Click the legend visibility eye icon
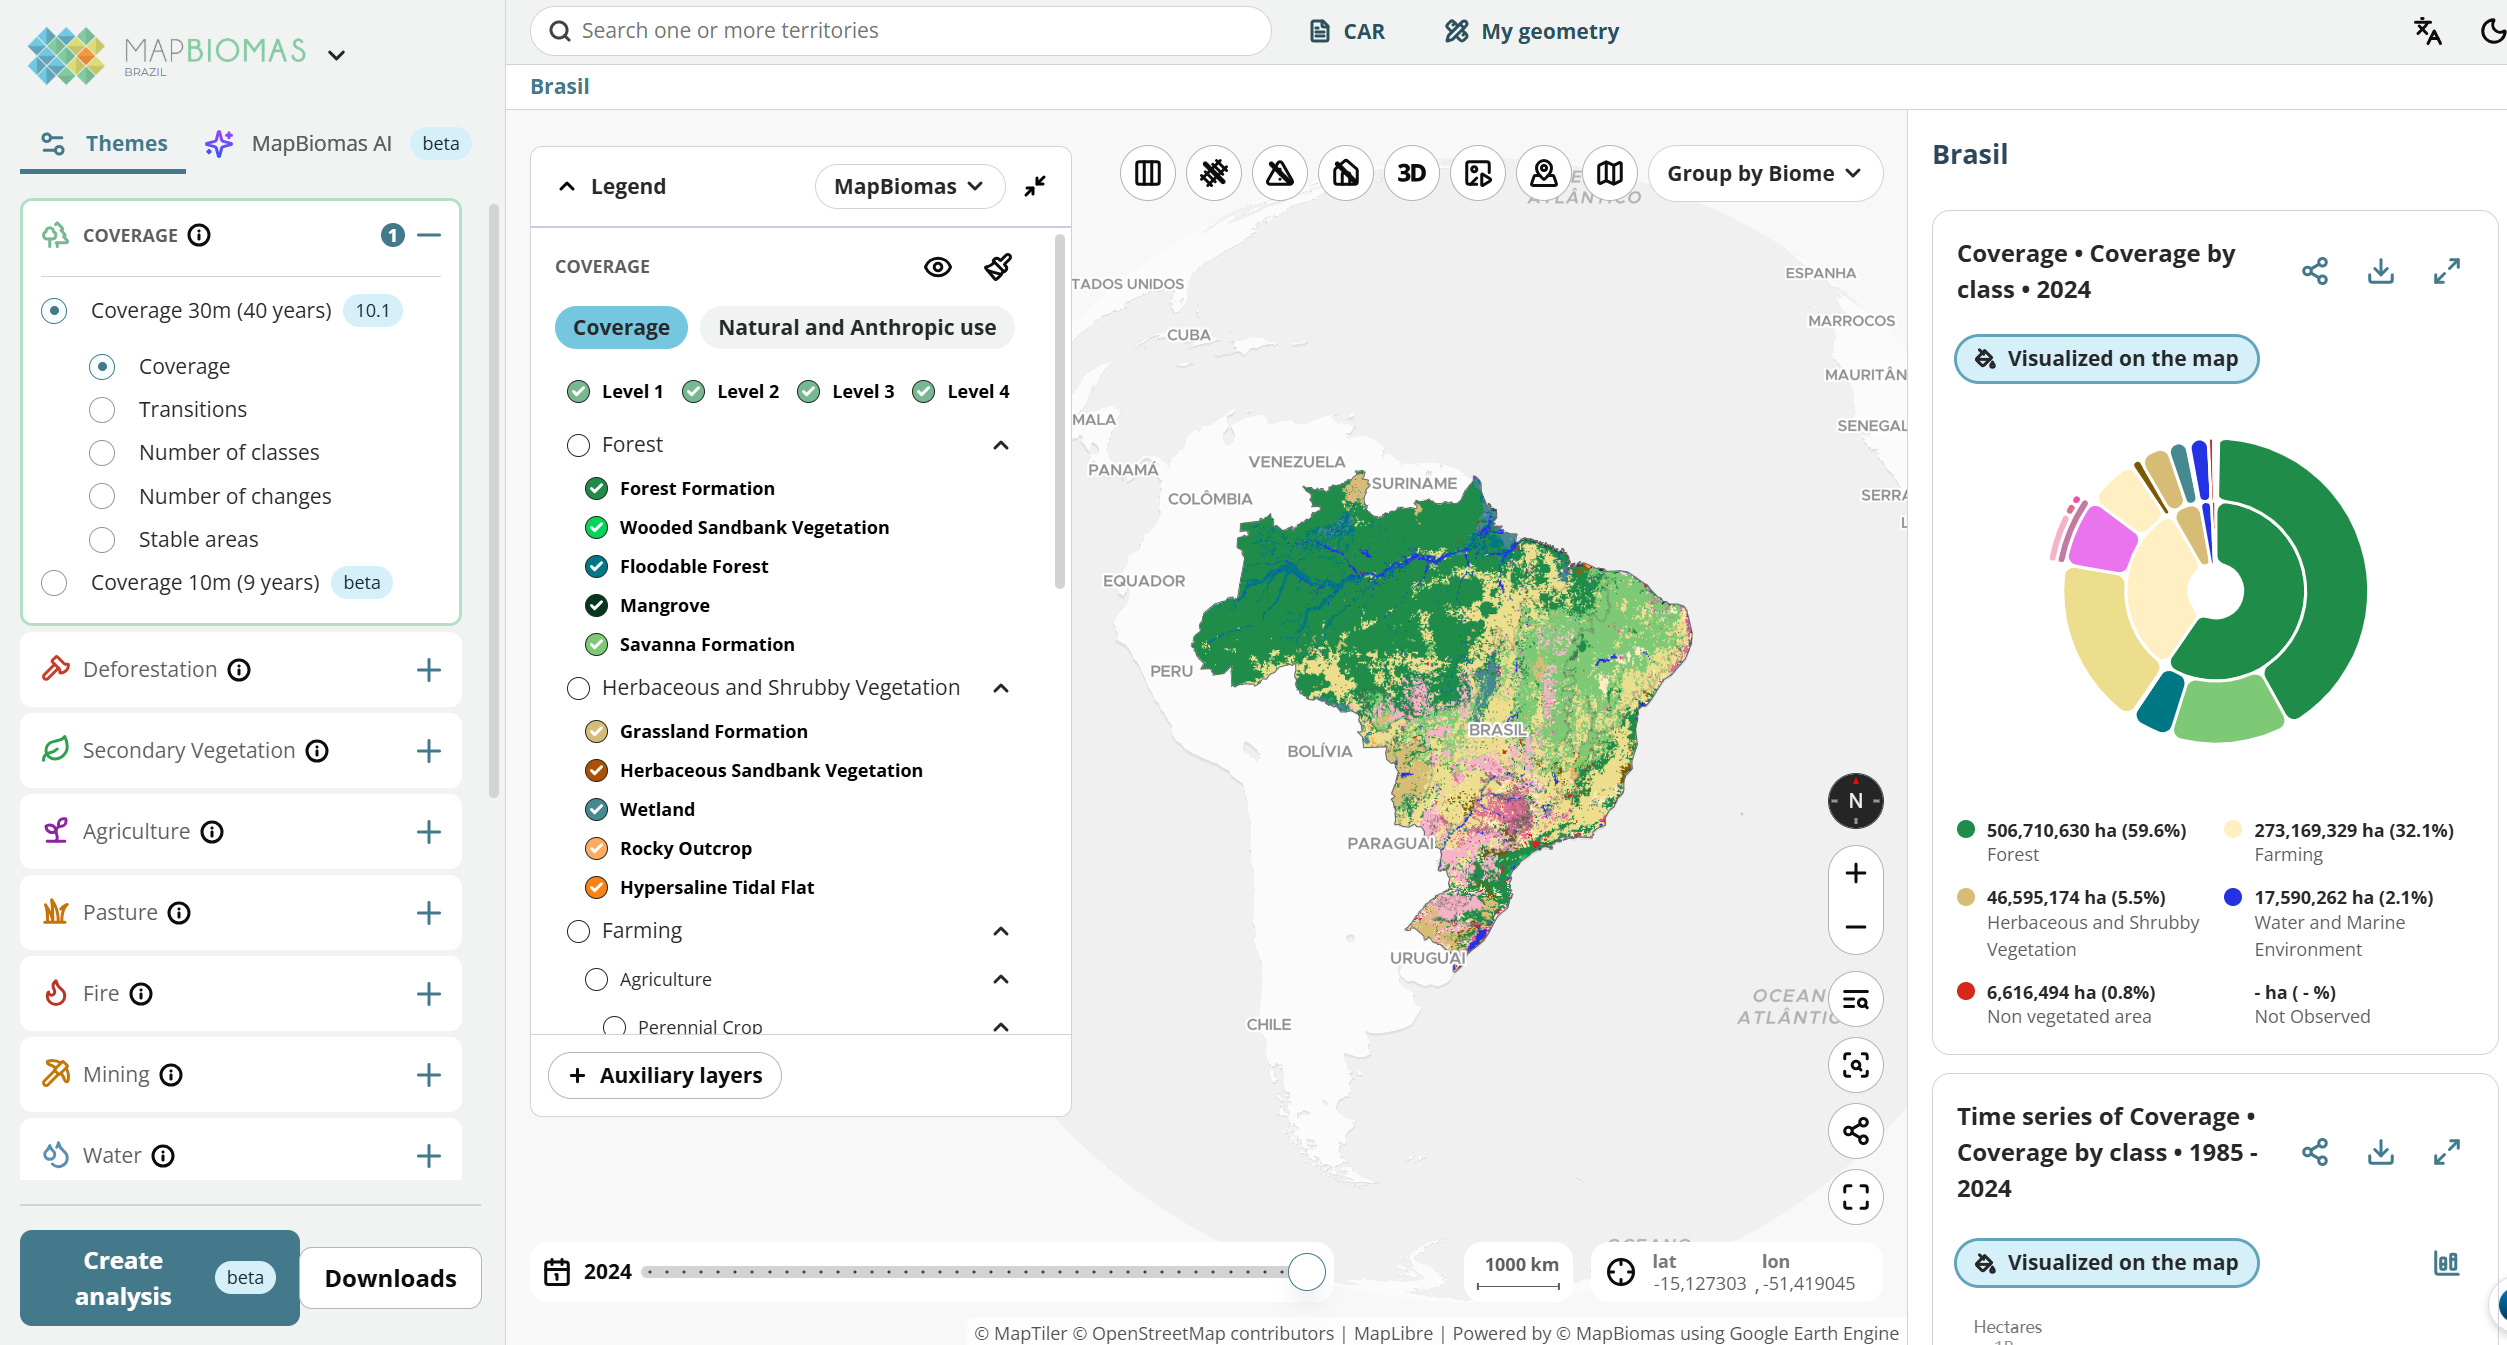The height and width of the screenshot is (1345, 2507). [x=937, y=267]
